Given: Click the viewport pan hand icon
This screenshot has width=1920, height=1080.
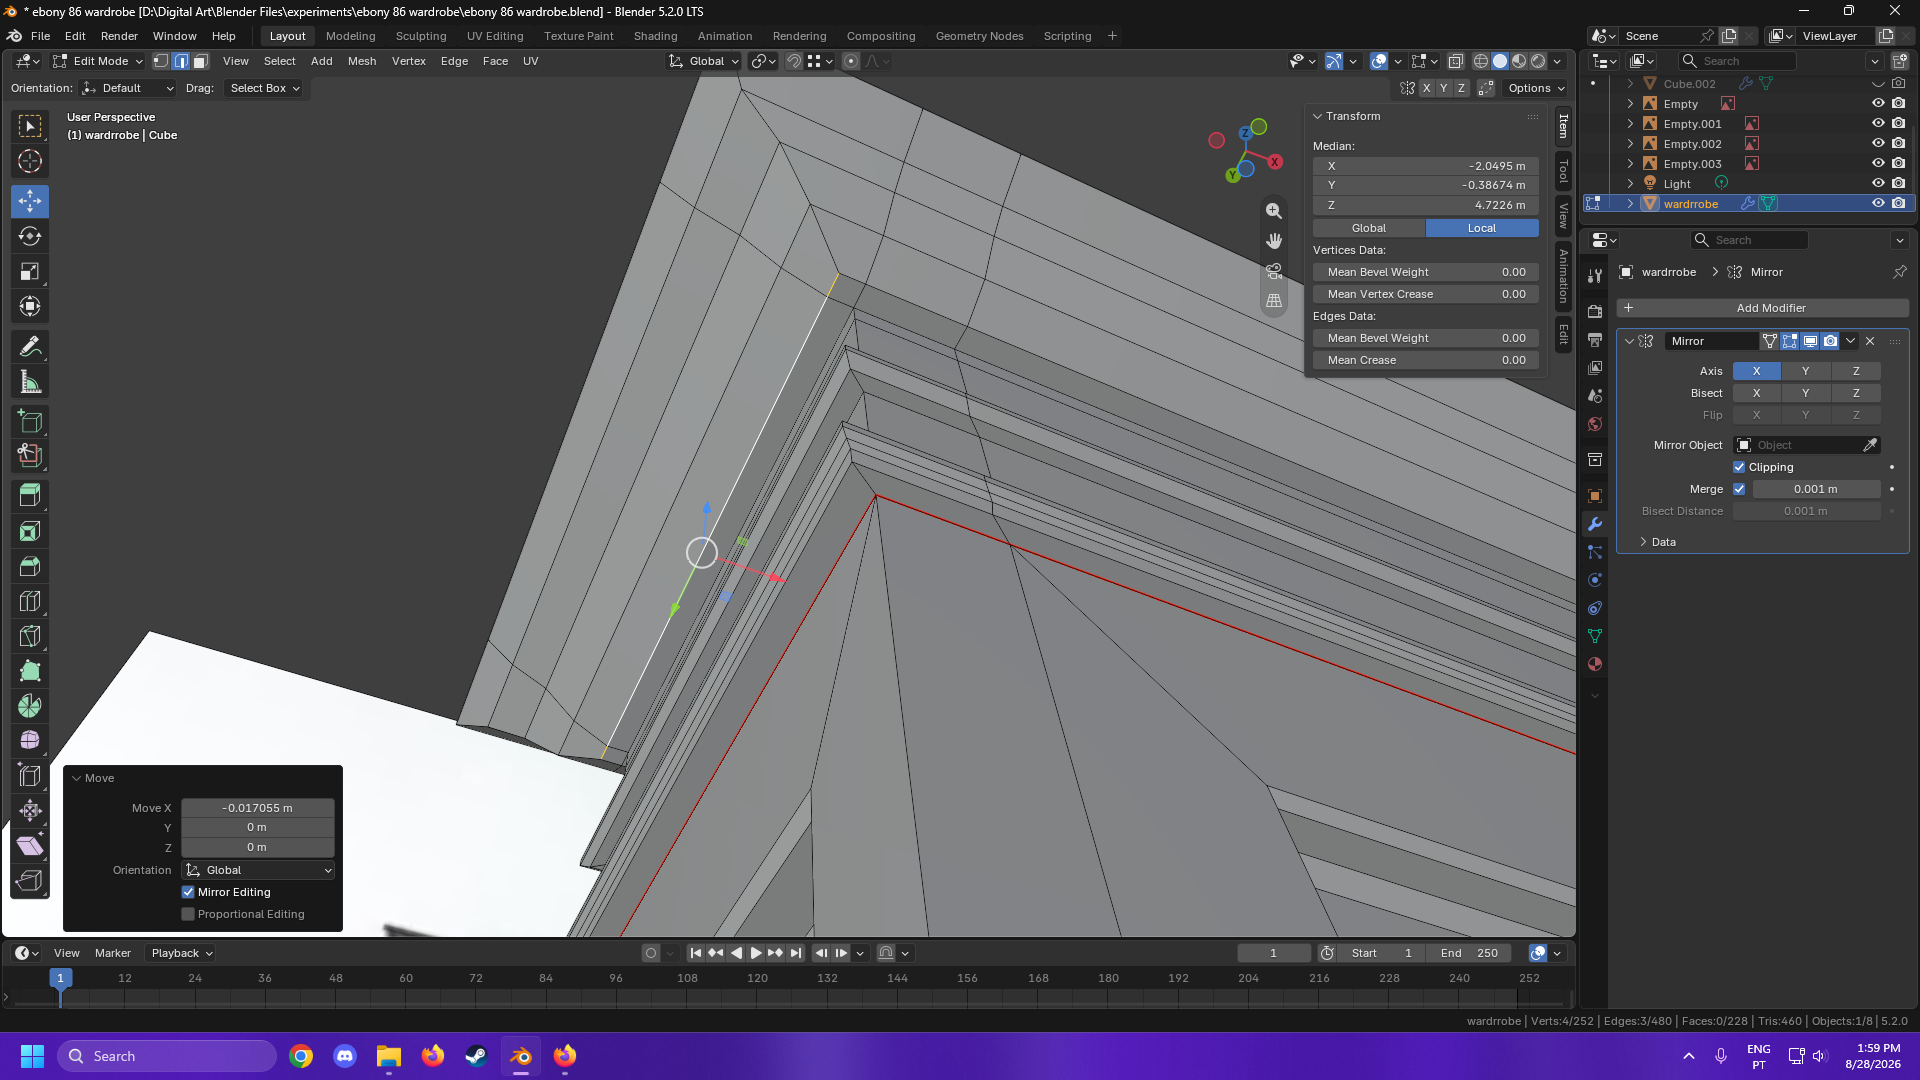Looking at the screenshot, I should pos(1274,241).
